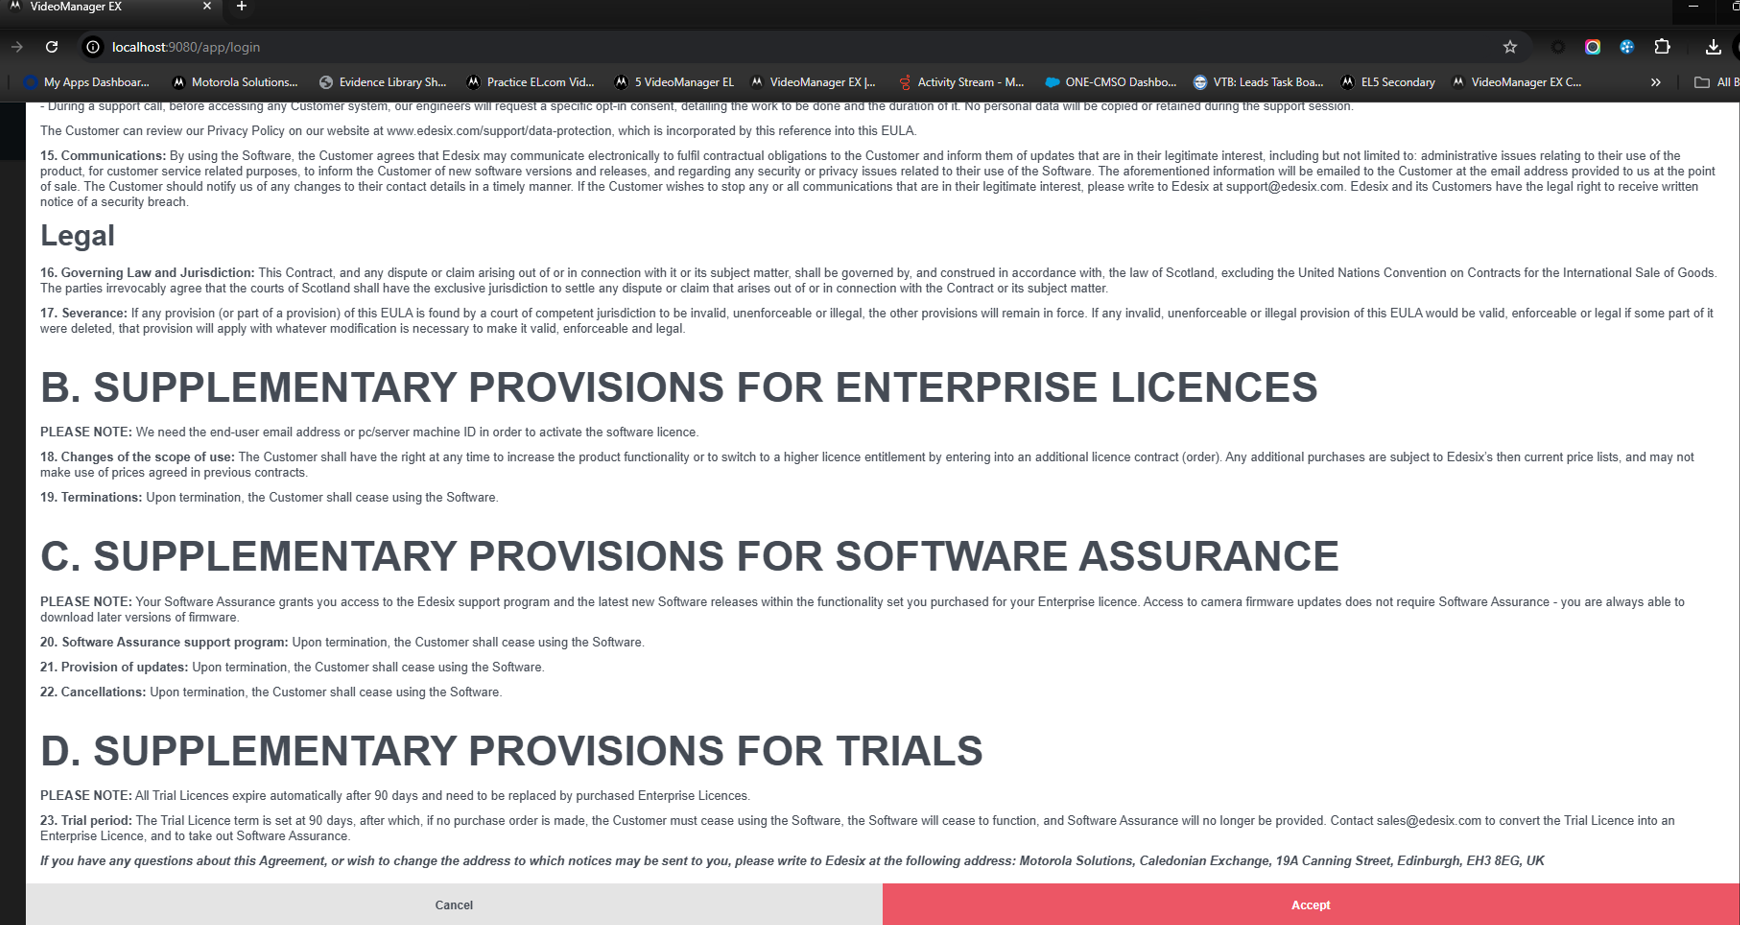Click the www.edesix.com/support/data-protection text
Image resolution: width=1740 pixels, height=925 pixels.
(x=499, y=131)
